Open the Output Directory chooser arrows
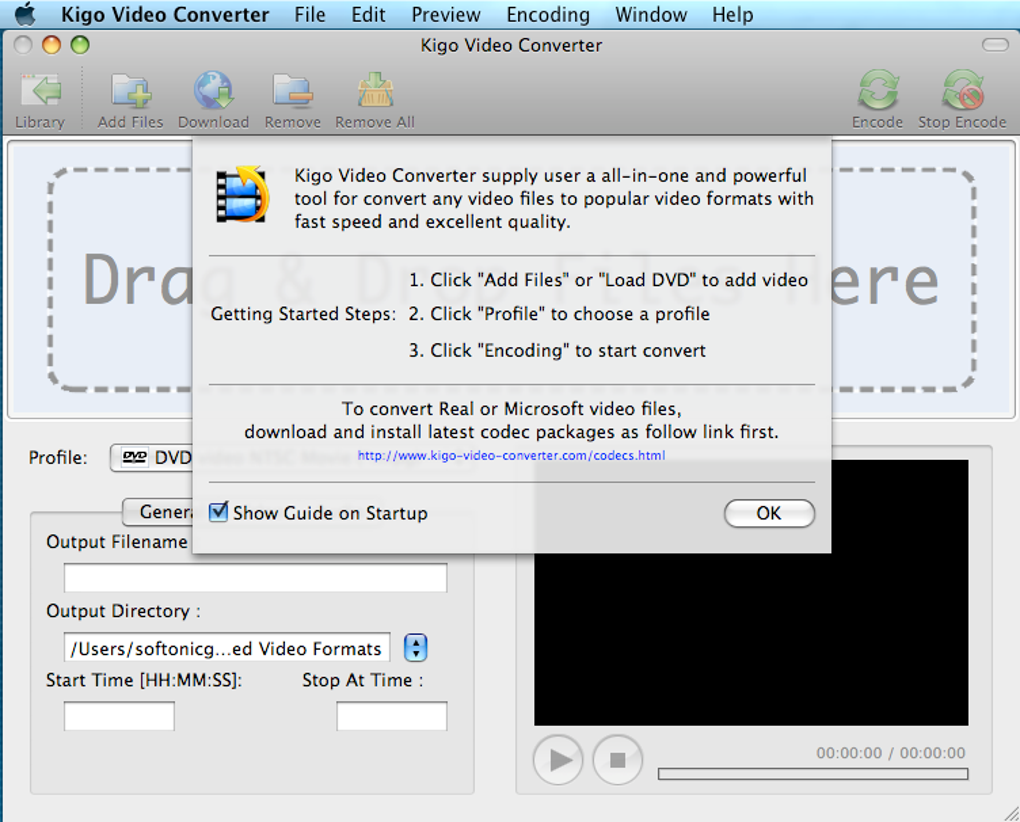This screenshot has height=822, width=1020. click(416, 648)
